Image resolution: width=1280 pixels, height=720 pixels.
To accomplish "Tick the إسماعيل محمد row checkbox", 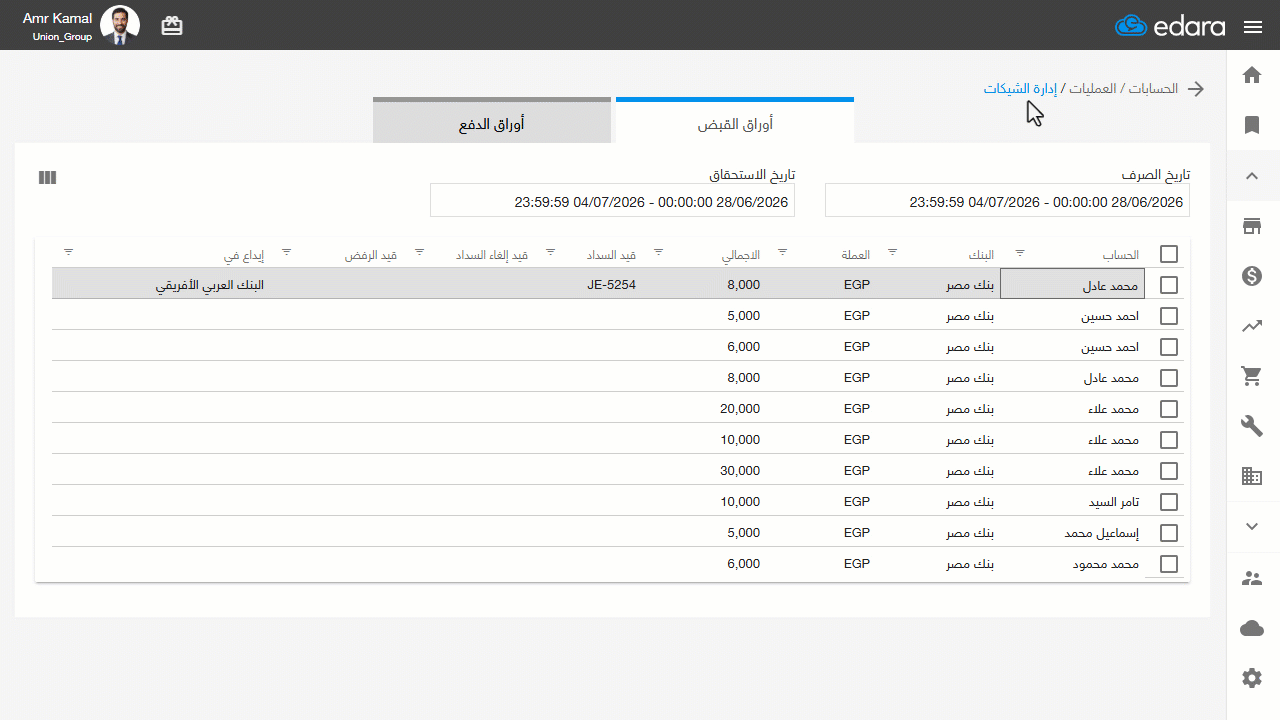I will pyautogui.click(x=1169, y=533).
